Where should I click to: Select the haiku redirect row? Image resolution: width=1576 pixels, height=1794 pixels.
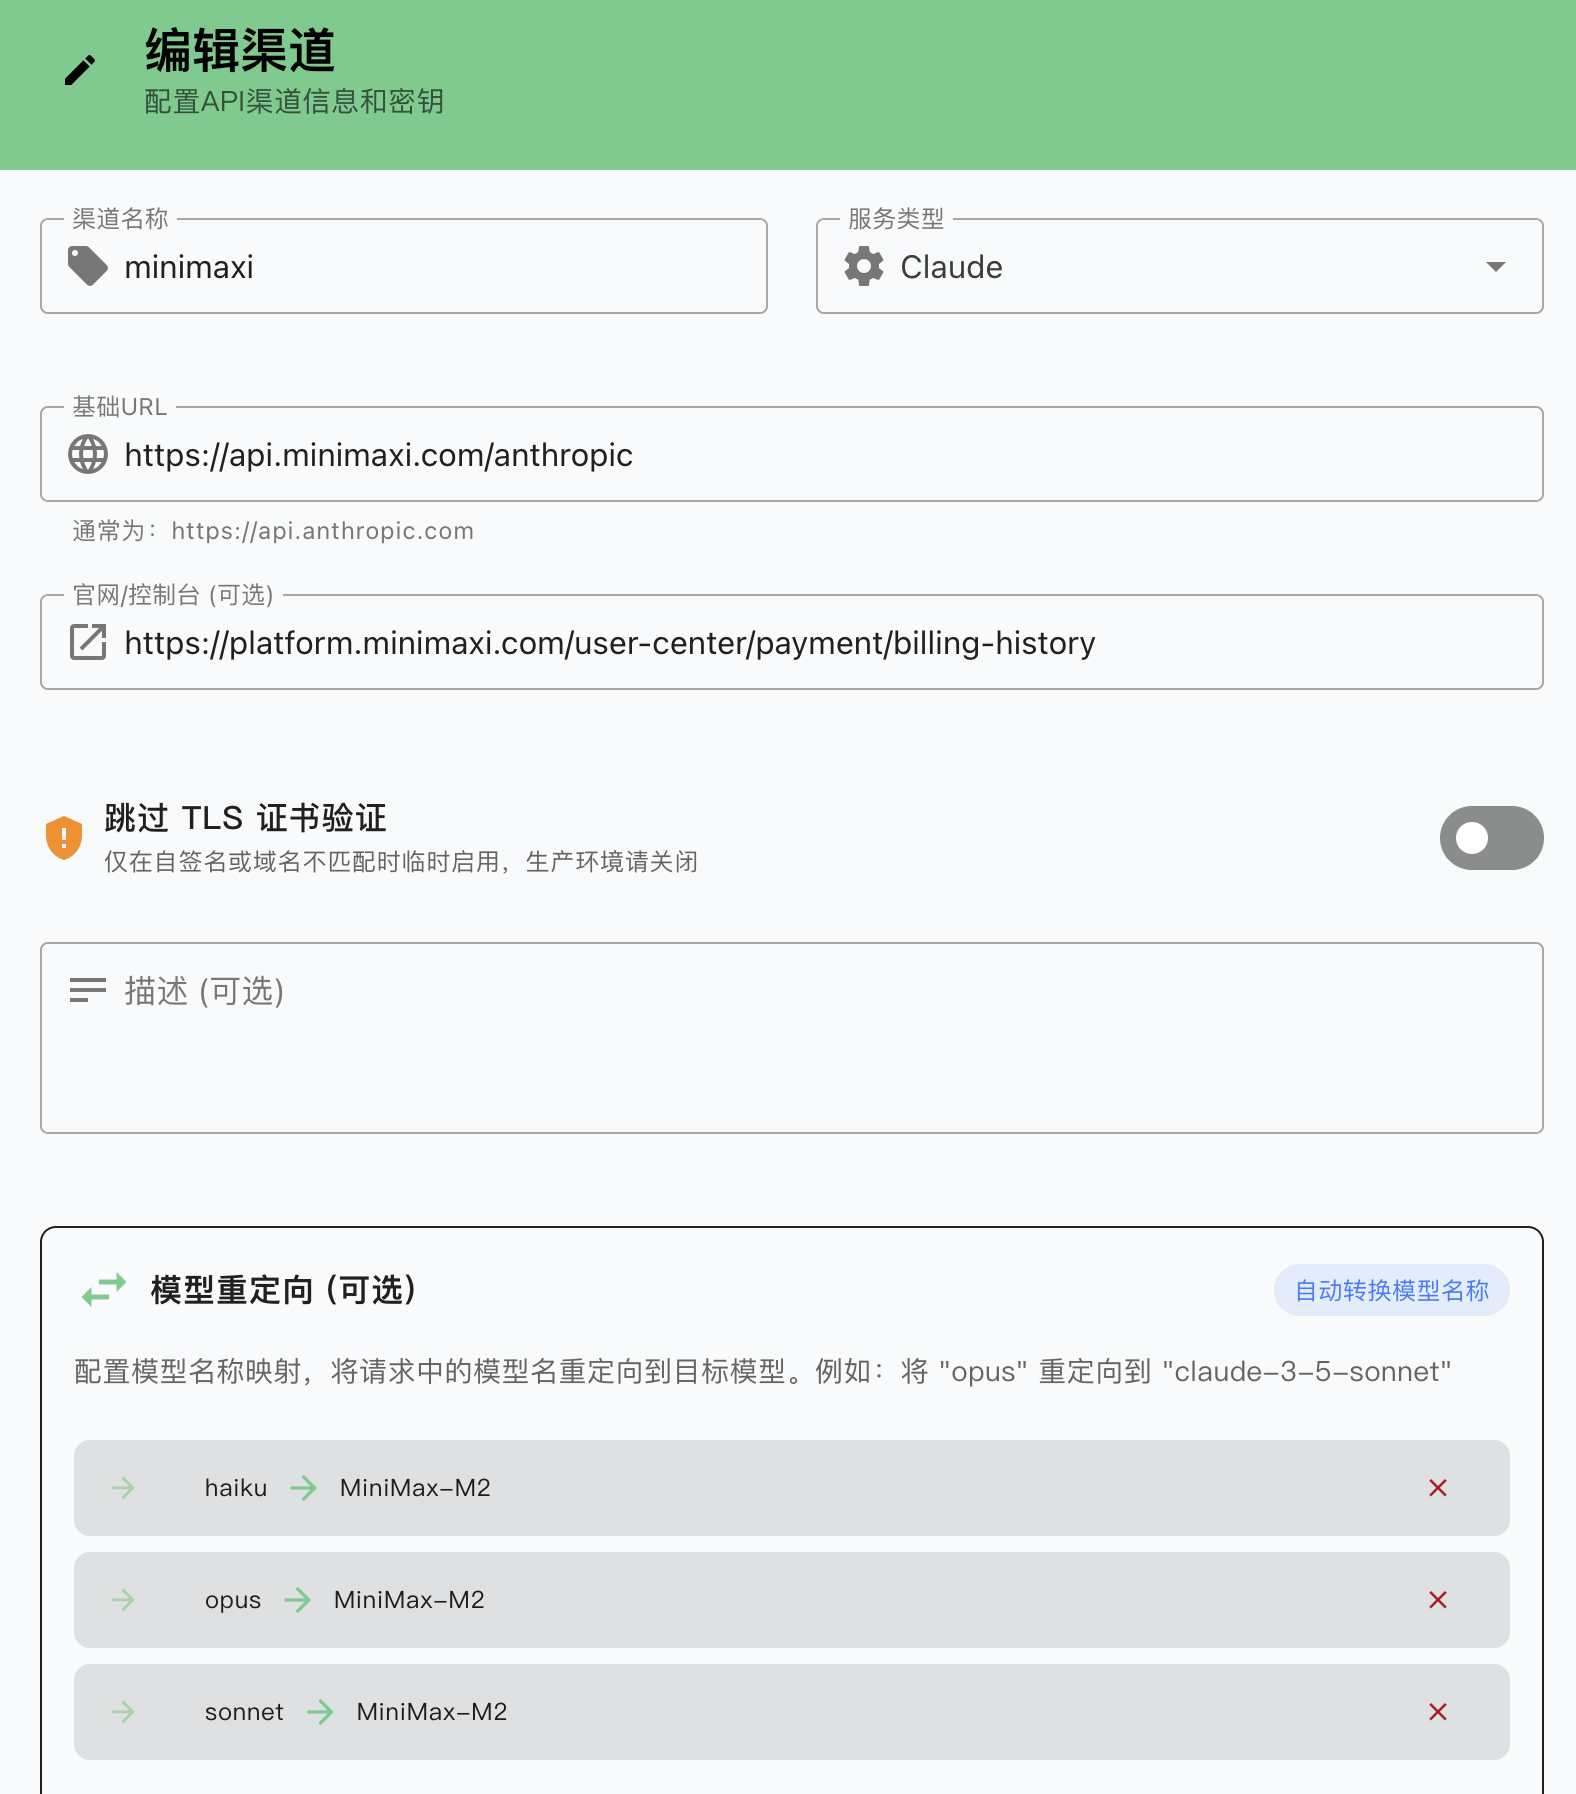click(x=792, y=1488)
